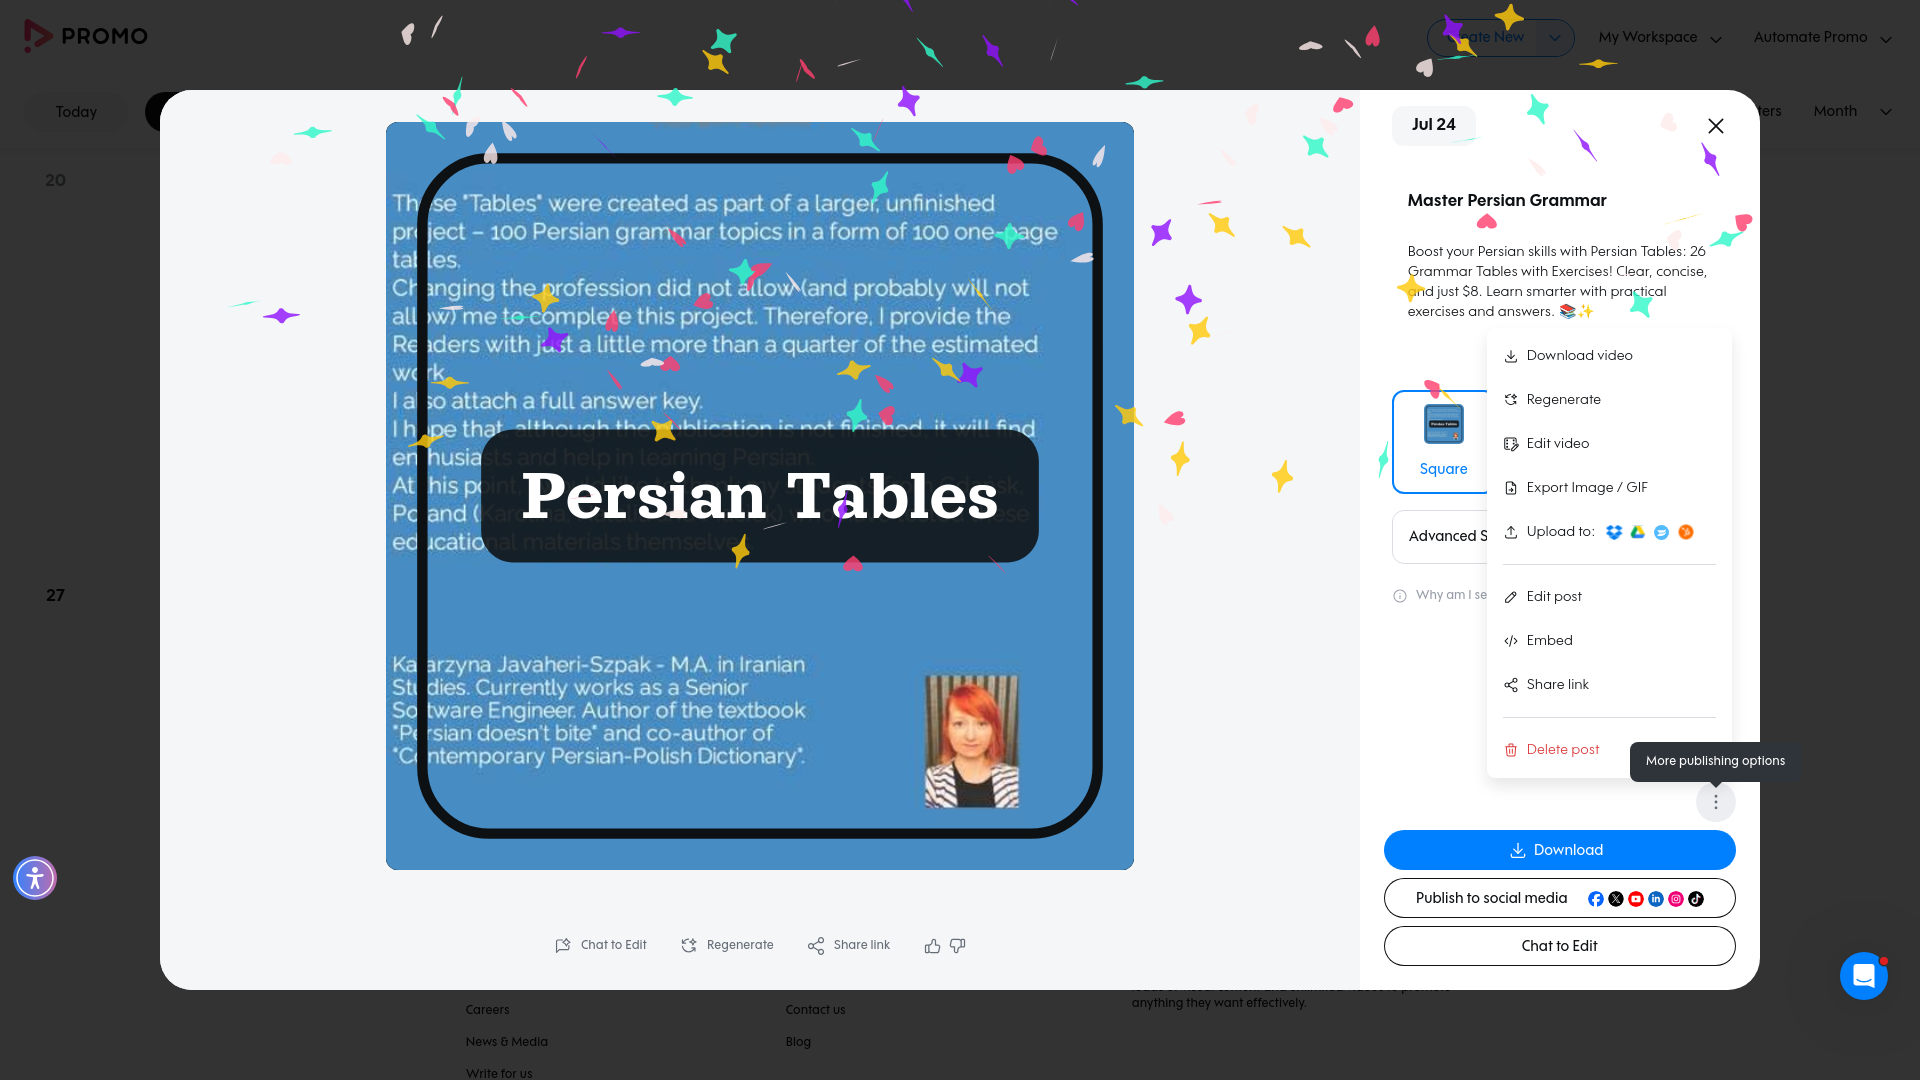Open the Automate Promo dropdown

[1822, 38]
